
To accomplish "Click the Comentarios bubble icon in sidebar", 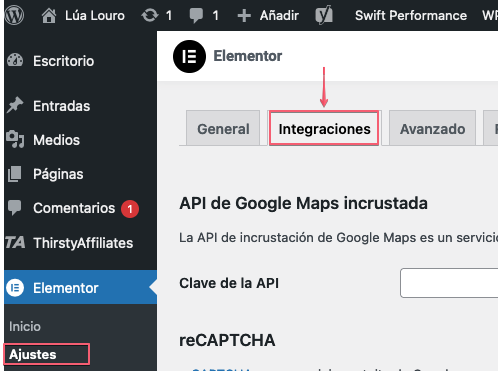I will (x=15, y=208).
